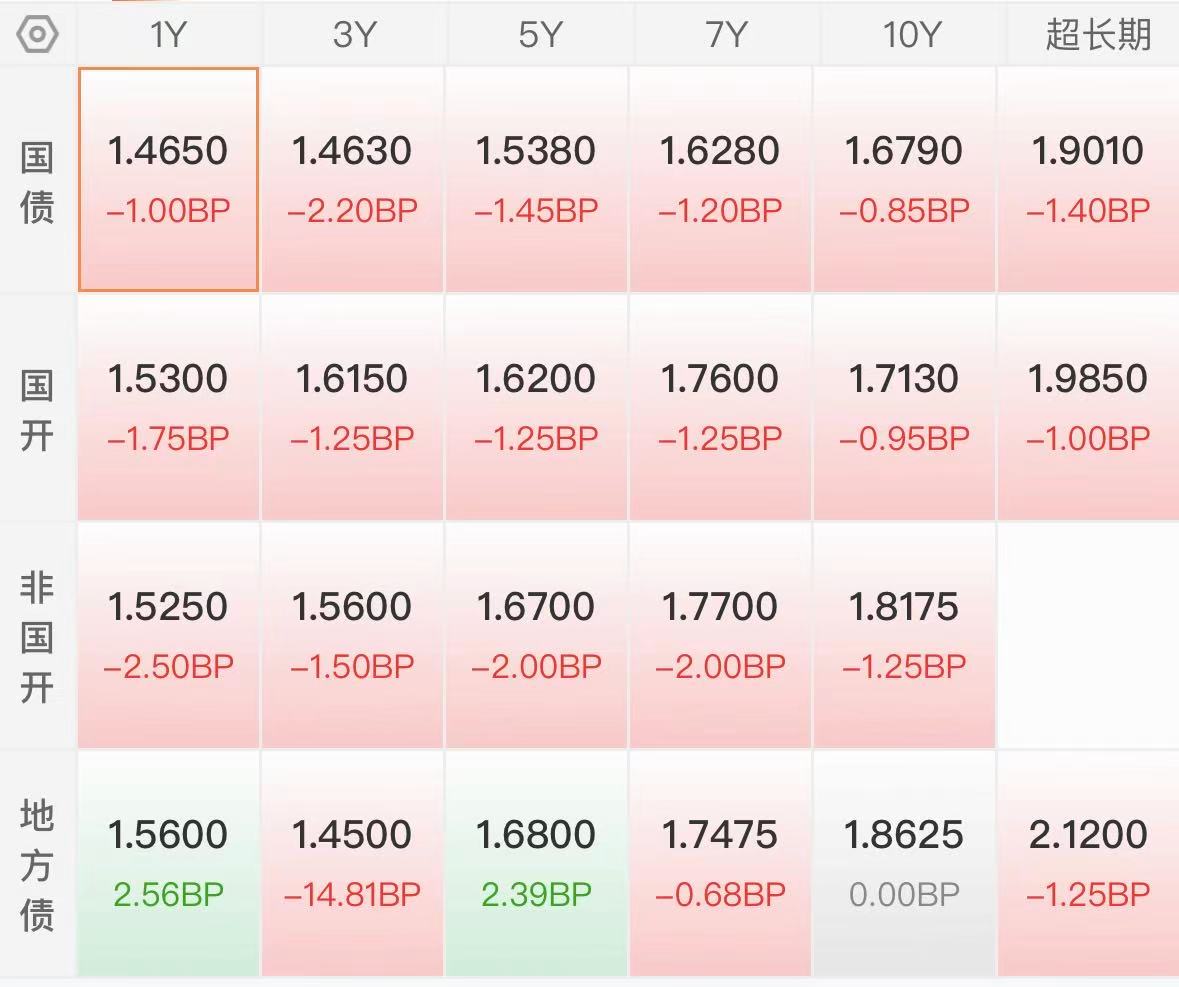1179x987 pixels.
Task: Open the 国开 超长期 cell showing 1.9850
Action: coord(1088,407)
